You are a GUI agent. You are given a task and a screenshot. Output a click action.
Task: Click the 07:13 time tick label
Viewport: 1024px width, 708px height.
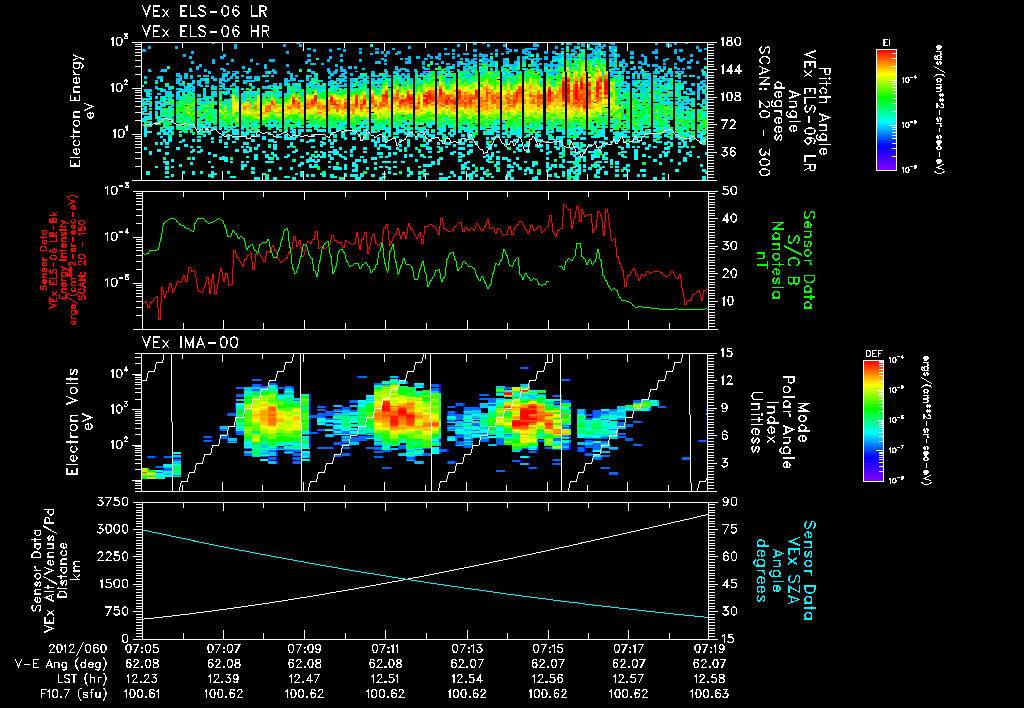(x=466, y=649)
